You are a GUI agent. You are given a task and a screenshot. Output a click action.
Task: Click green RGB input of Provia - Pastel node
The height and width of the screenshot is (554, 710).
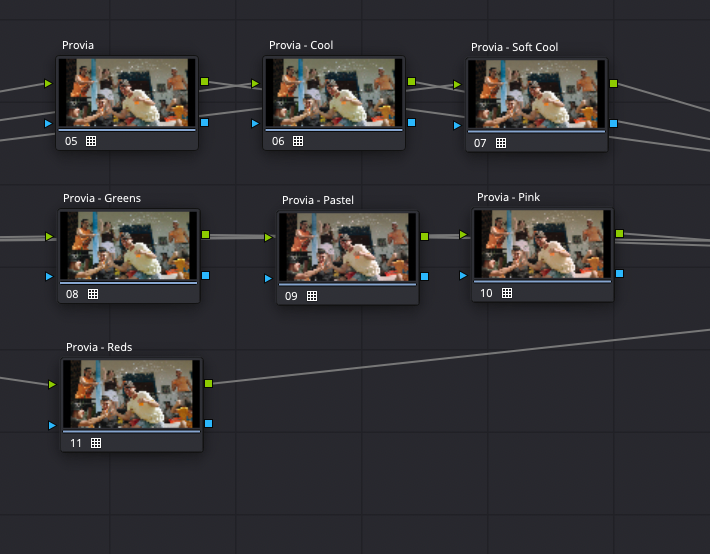point(268,237)
